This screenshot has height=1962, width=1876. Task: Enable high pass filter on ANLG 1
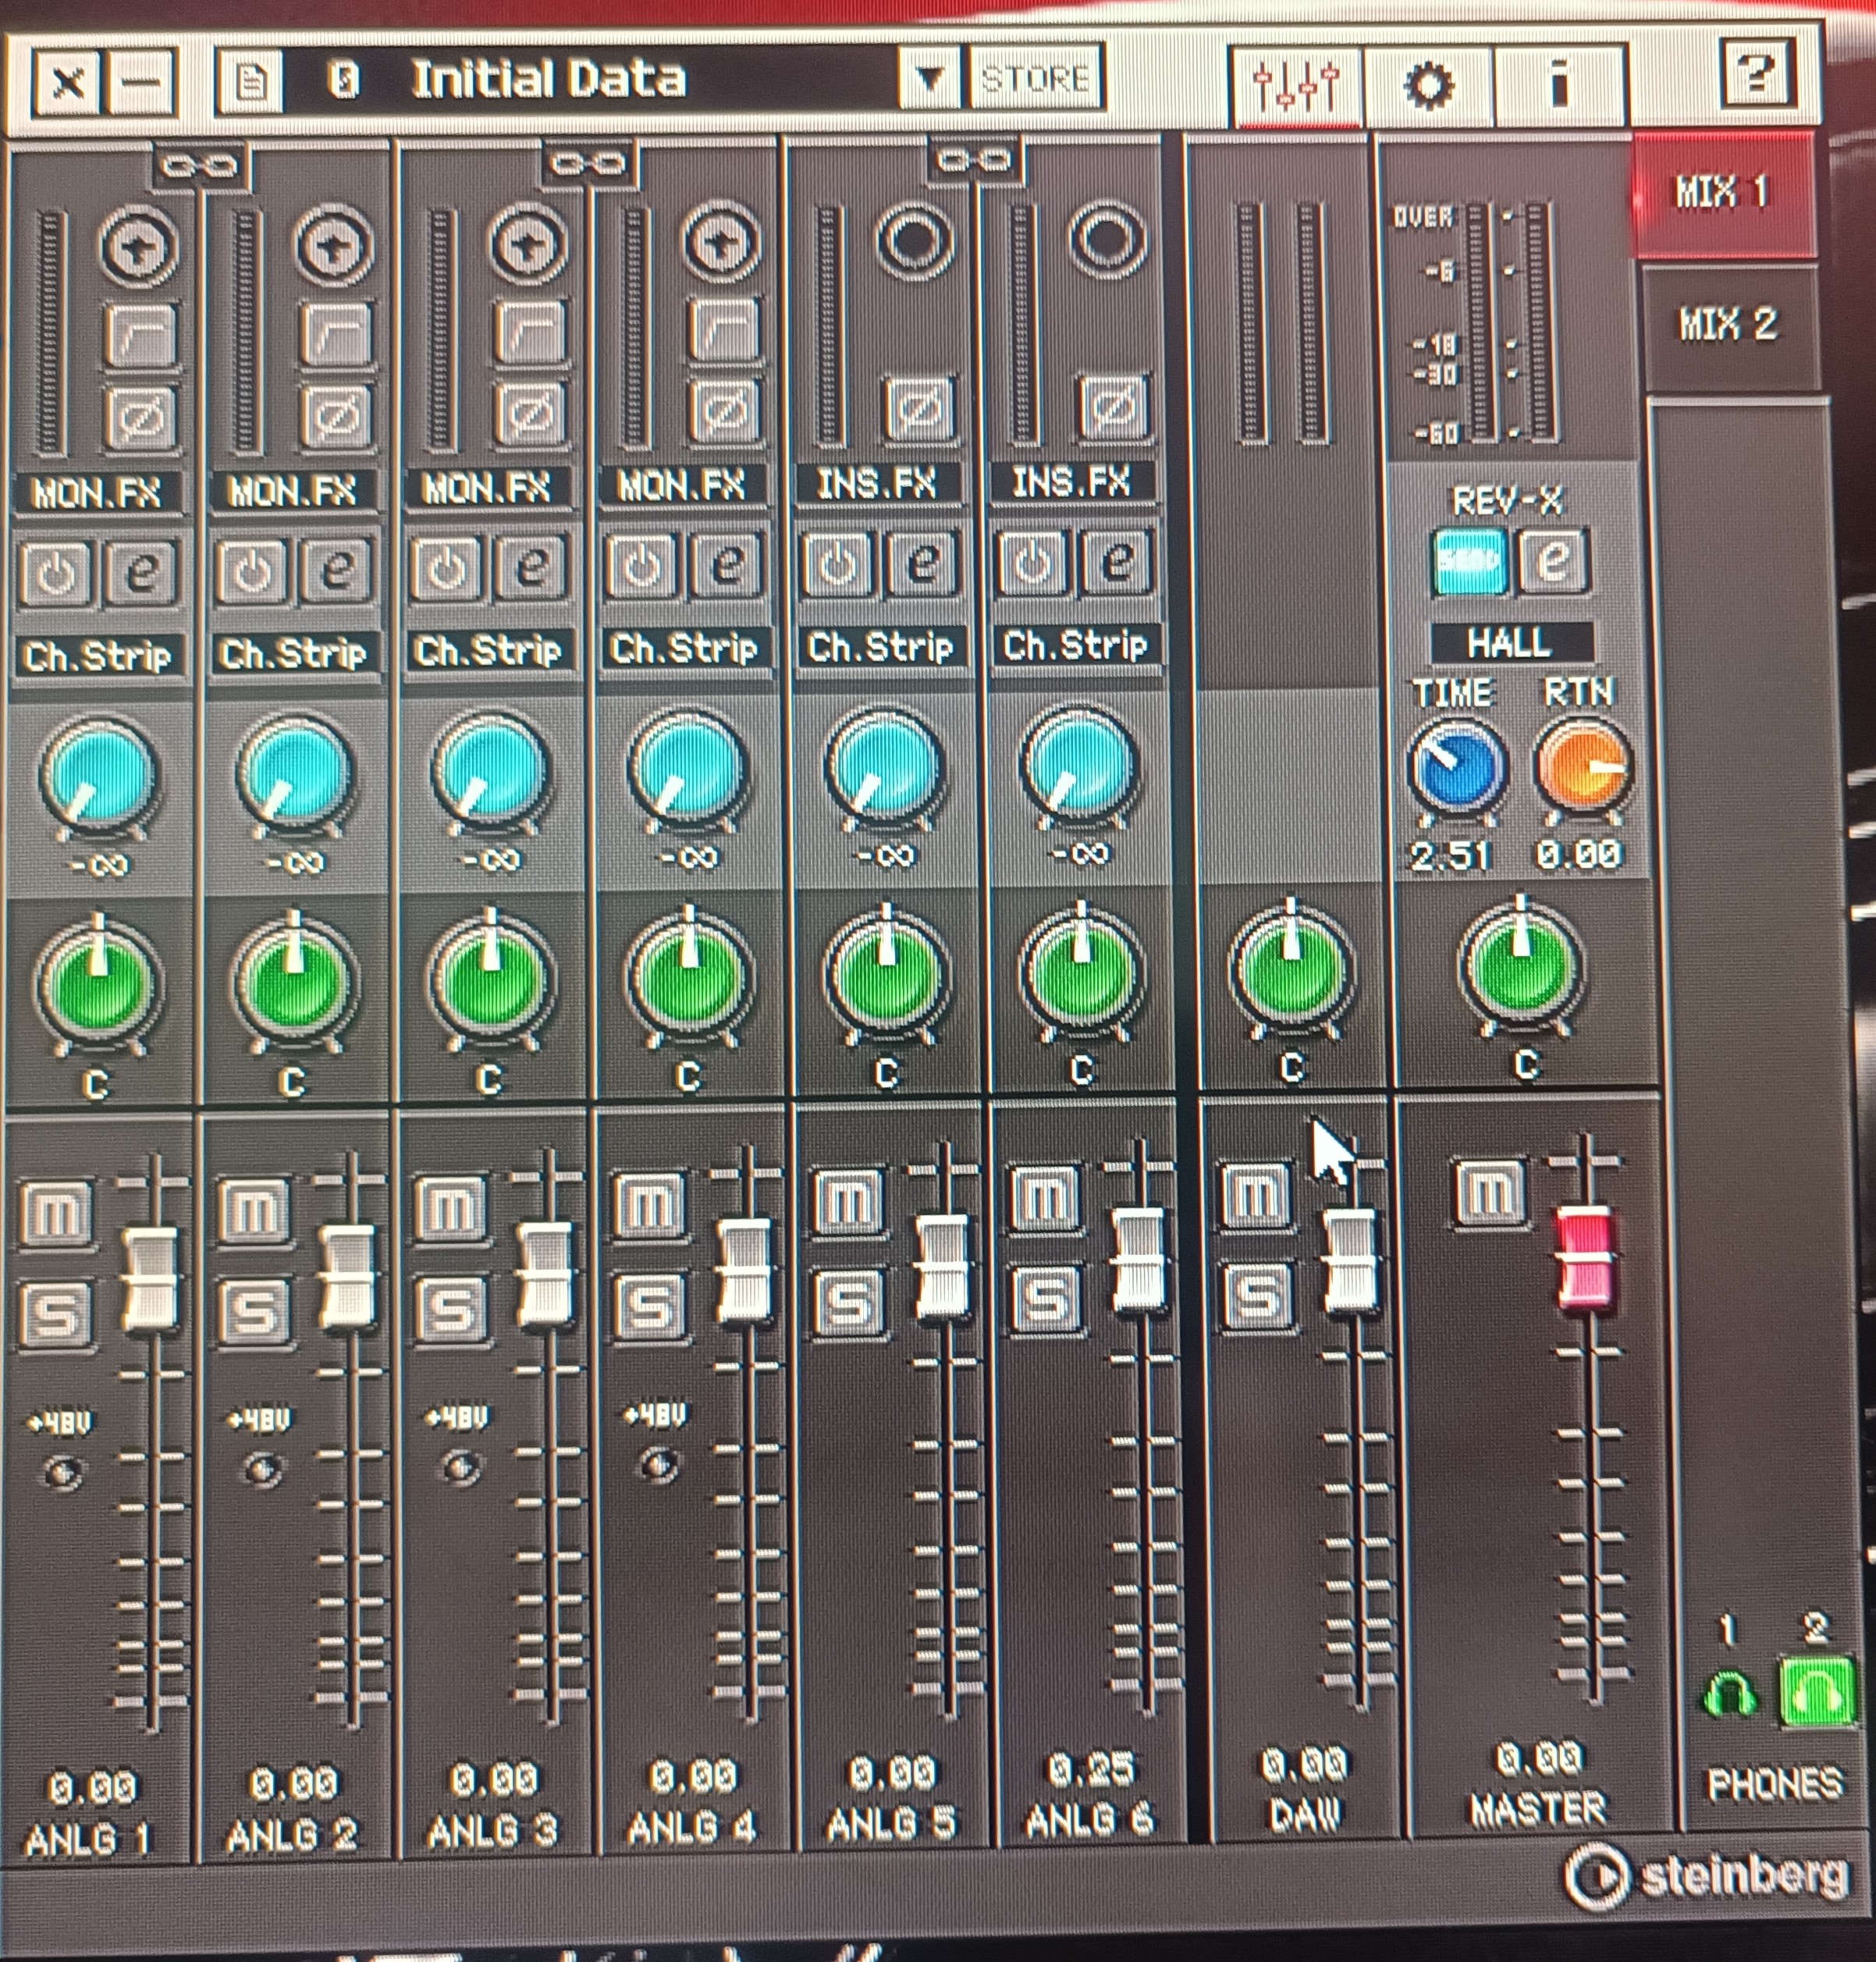pos(143,335)
